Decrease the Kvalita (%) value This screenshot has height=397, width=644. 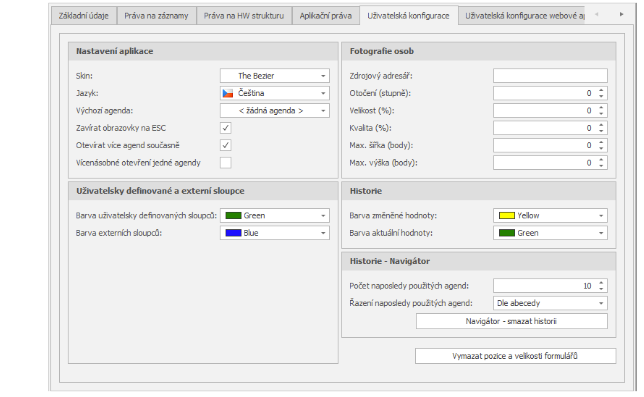601,131
